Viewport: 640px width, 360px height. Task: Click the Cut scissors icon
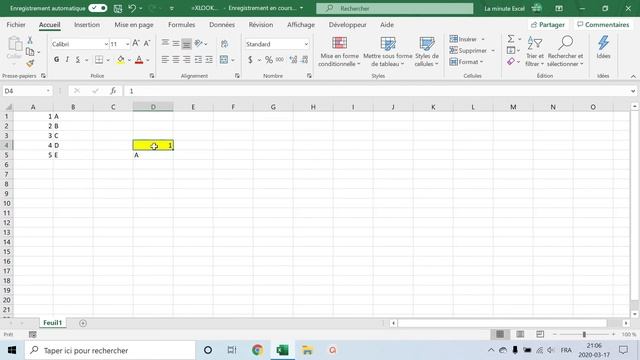pyautogui.click(x=30, y=40)
